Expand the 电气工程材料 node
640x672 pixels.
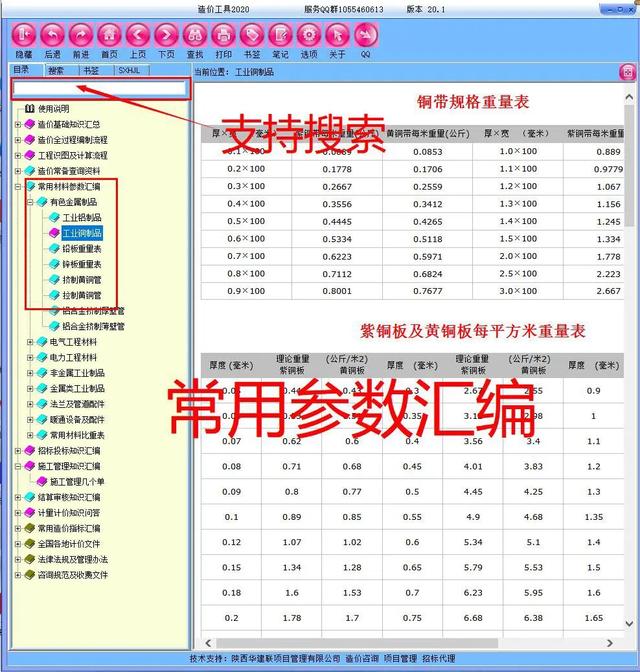point(30,342)
